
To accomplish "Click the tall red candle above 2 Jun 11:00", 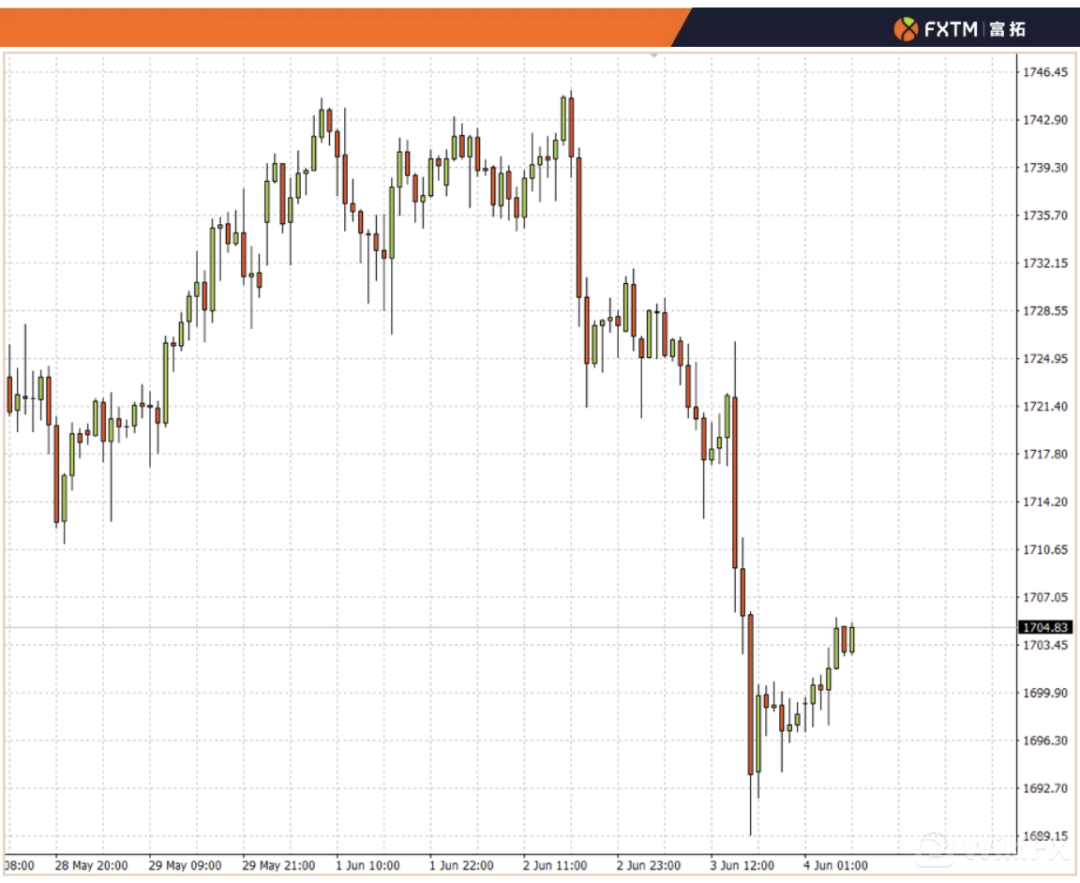I will (x=578, y=227).
